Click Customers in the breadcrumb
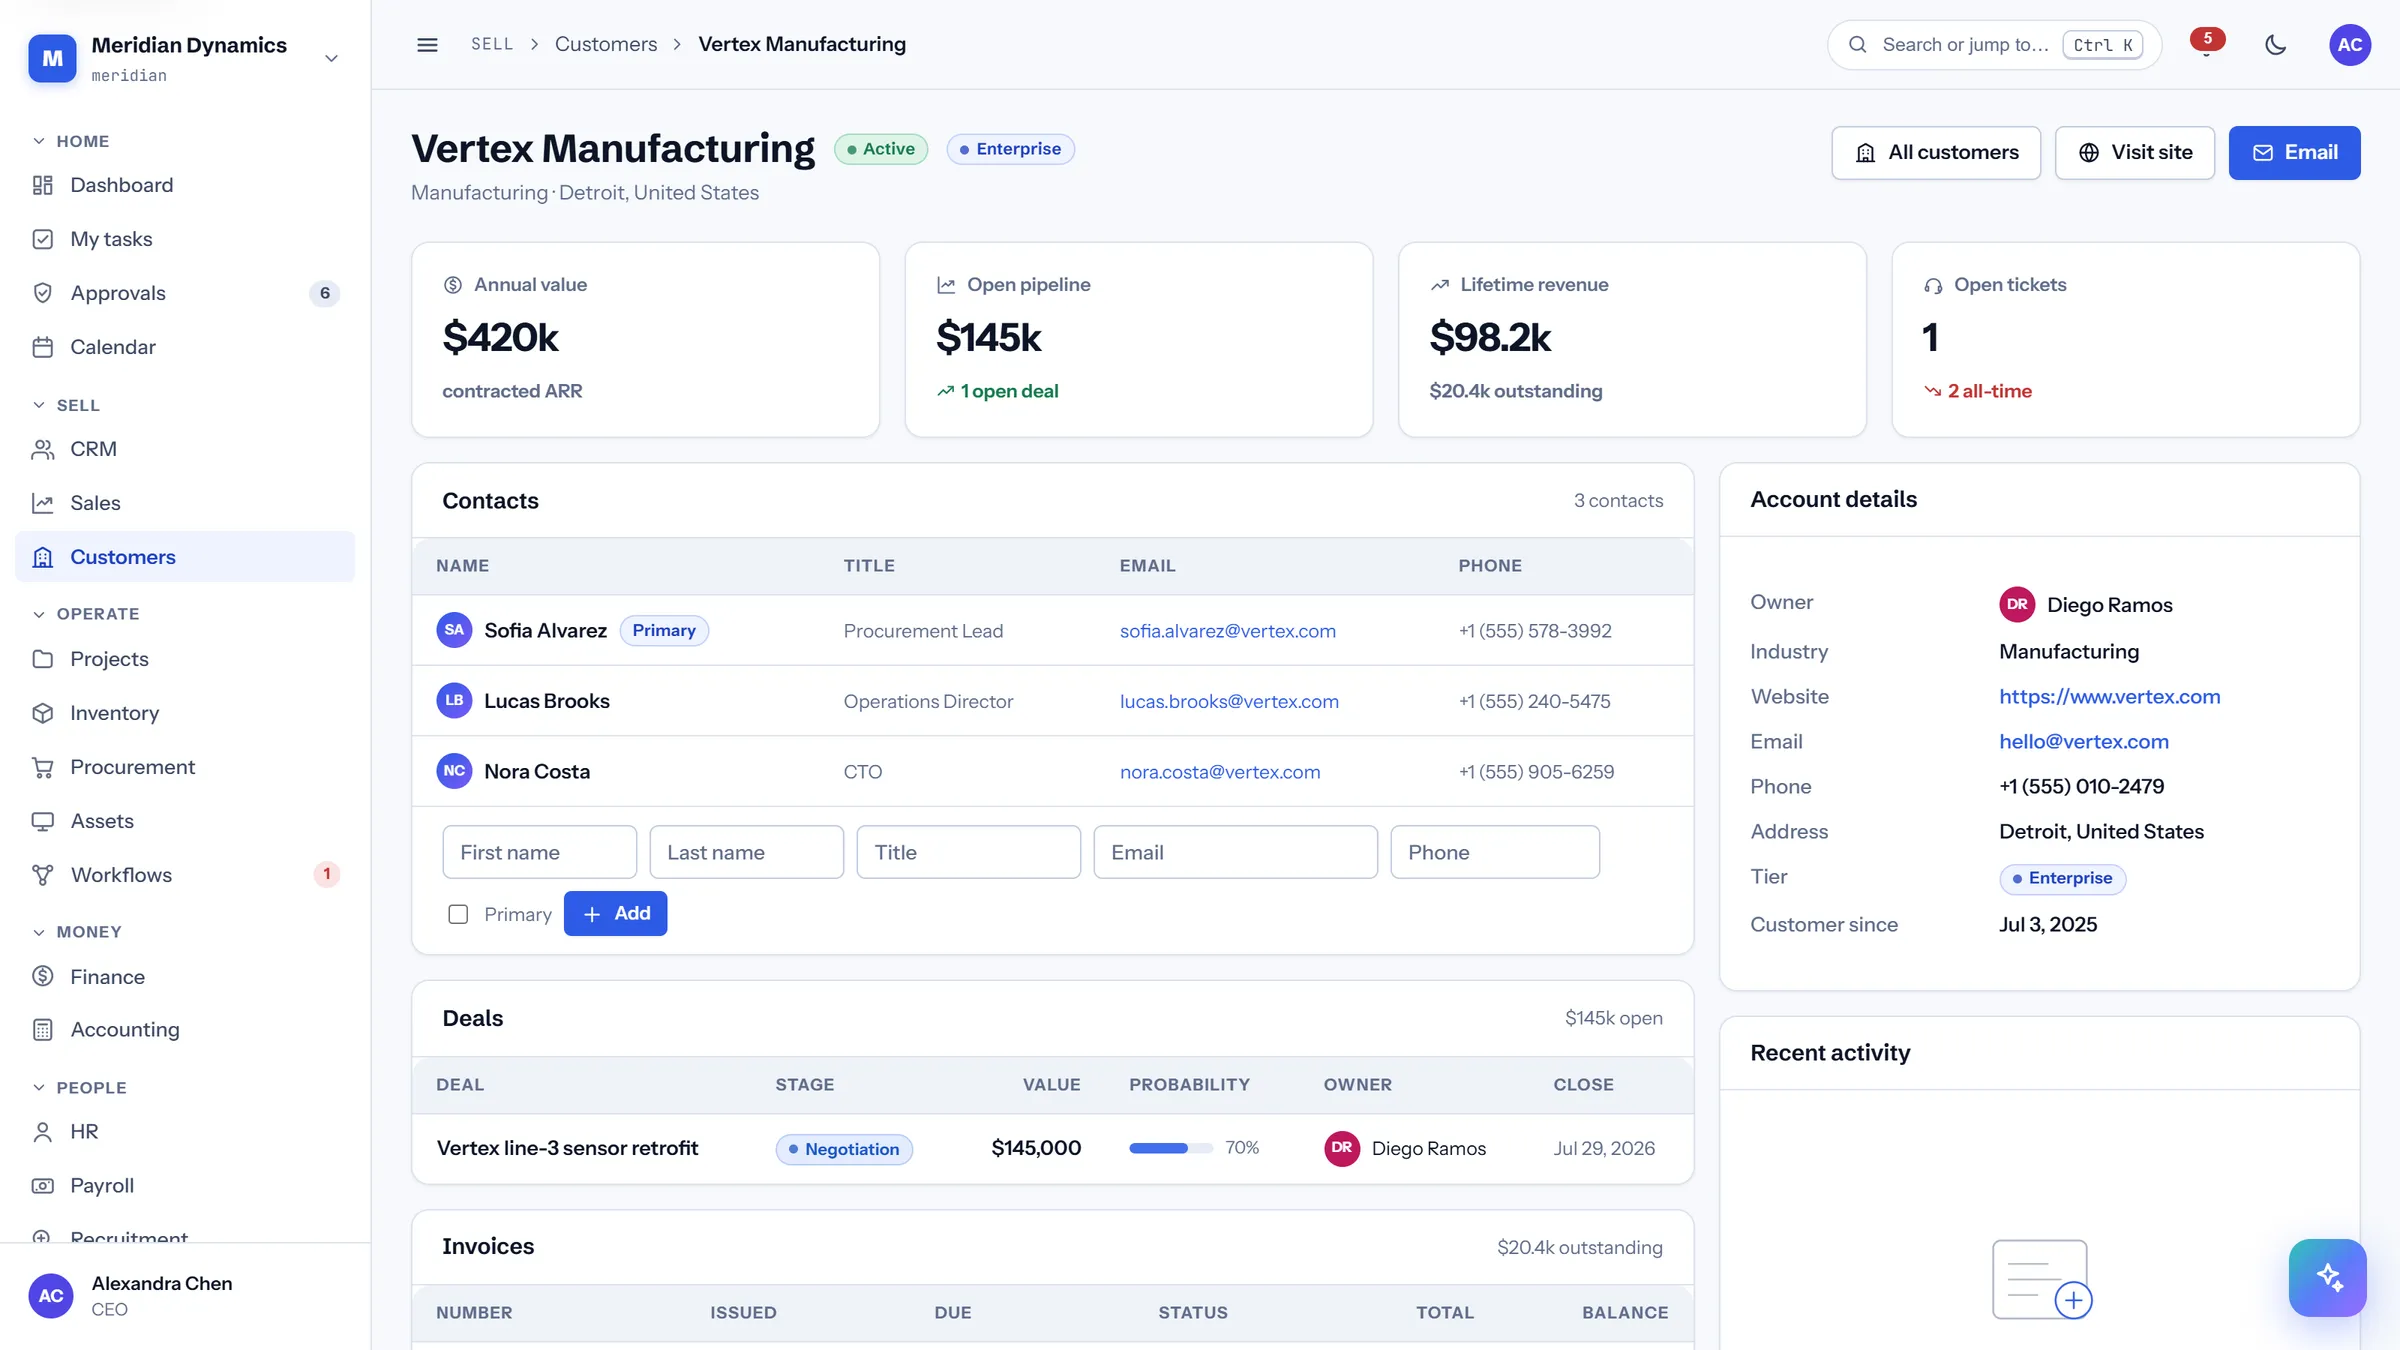Image resolution: width=2400 pixels, height=1350 pixels. (x=606, y=45)
